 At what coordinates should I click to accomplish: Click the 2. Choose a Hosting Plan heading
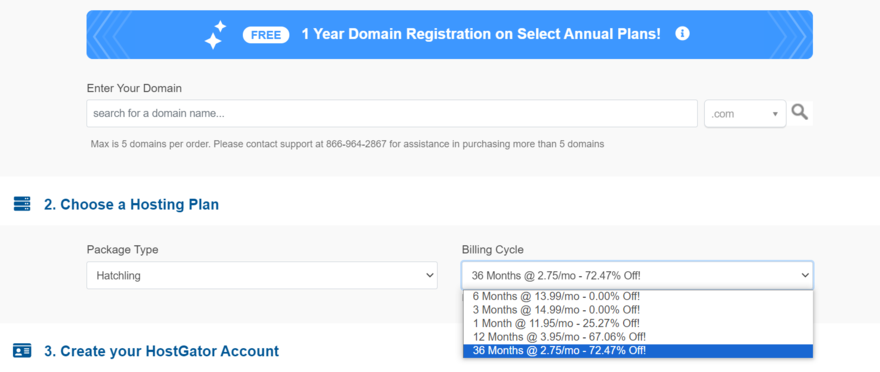[x=131, y=204]
